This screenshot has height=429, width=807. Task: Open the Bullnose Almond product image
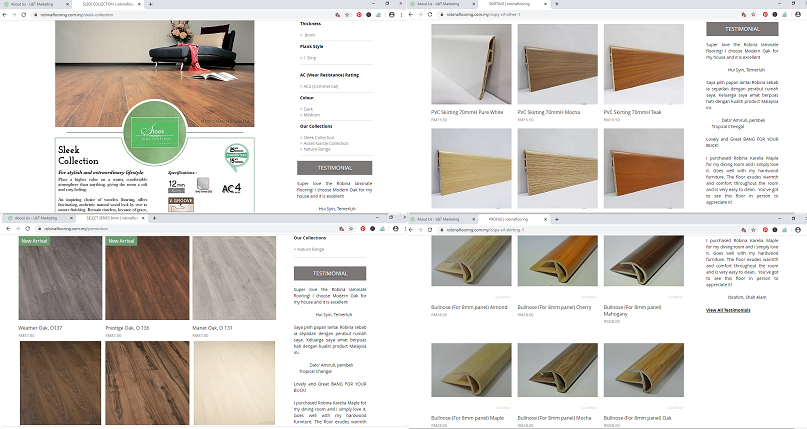pos(471,261)
